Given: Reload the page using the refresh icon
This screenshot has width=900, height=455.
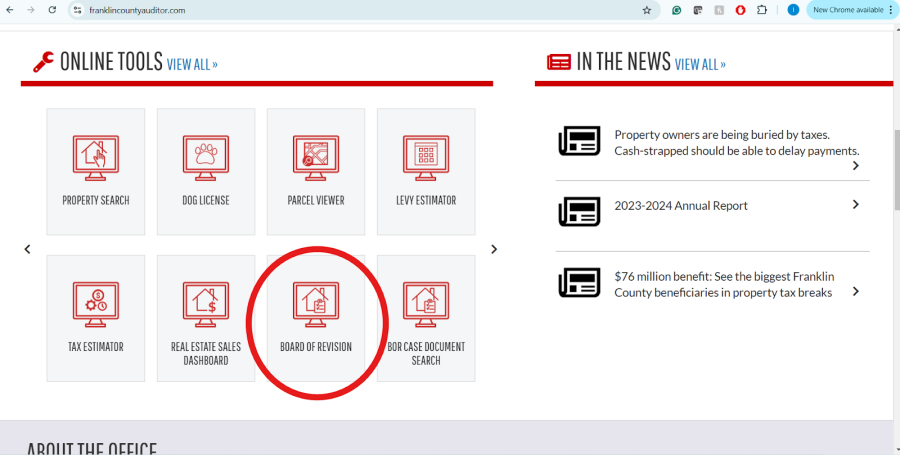Looking at the screenshot, I should pos(52,10).
